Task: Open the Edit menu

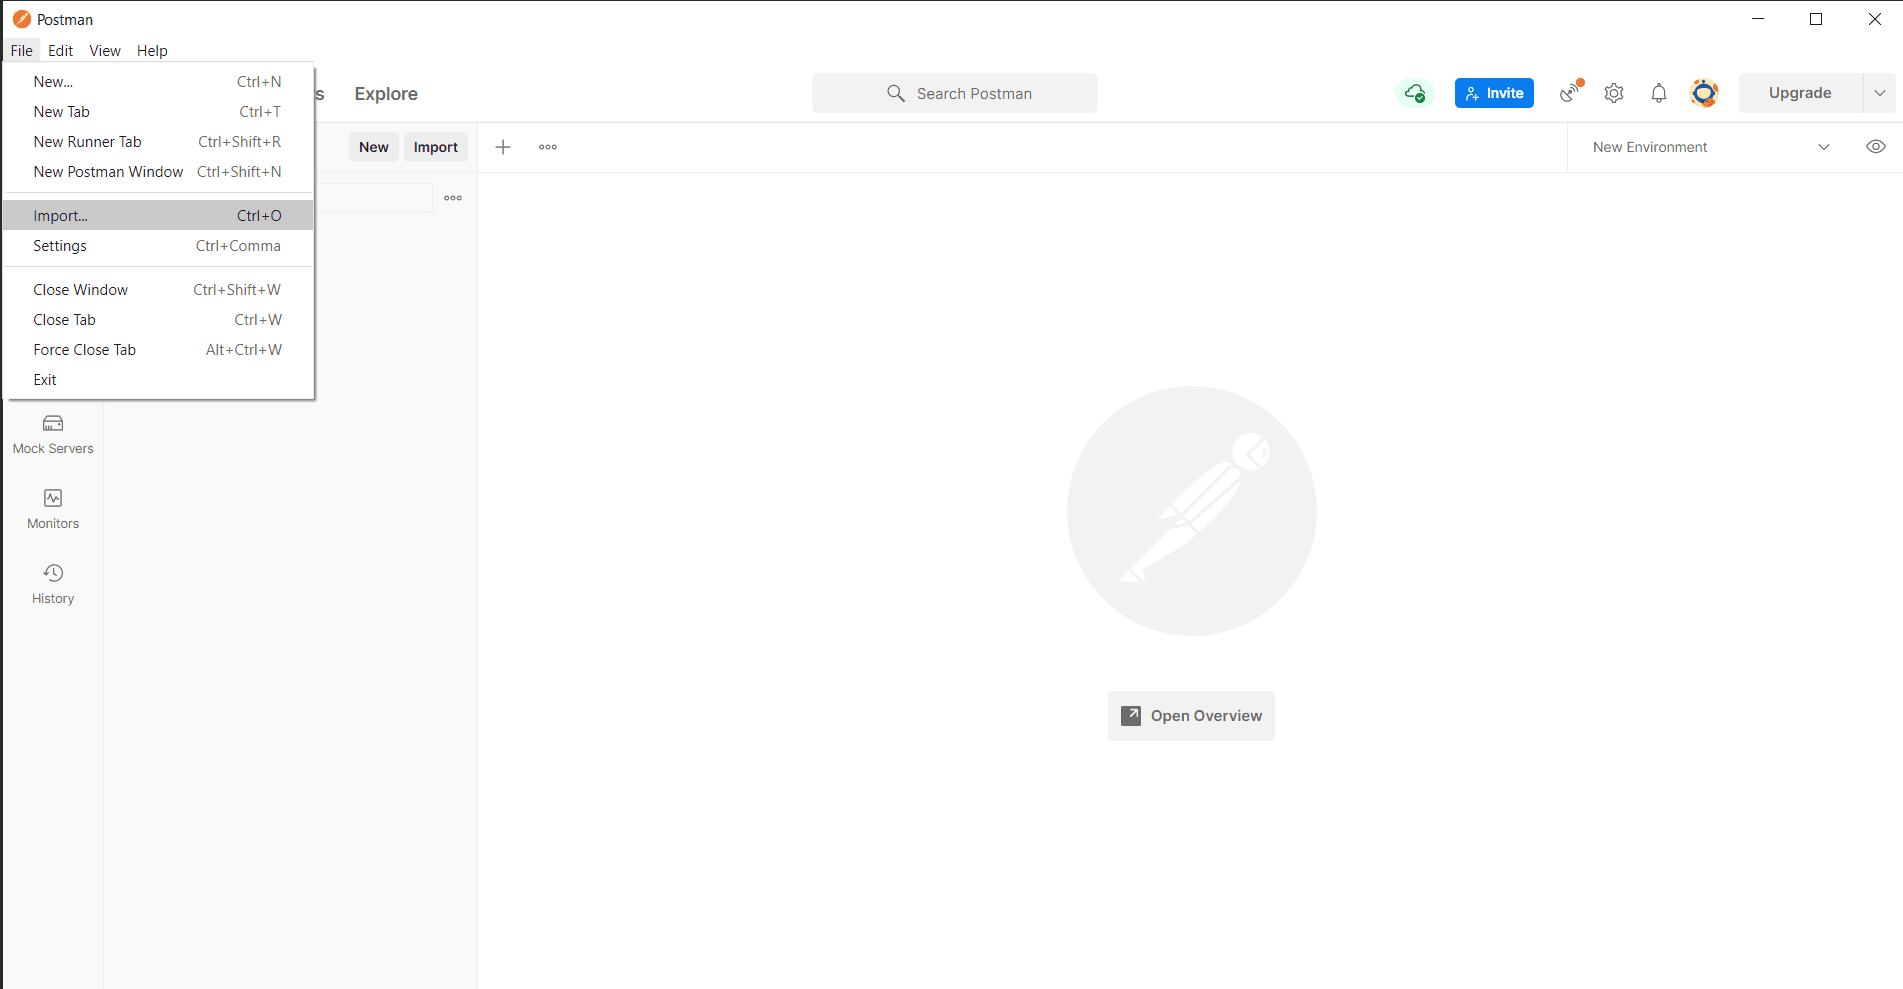Action: [x=61, y=51]
